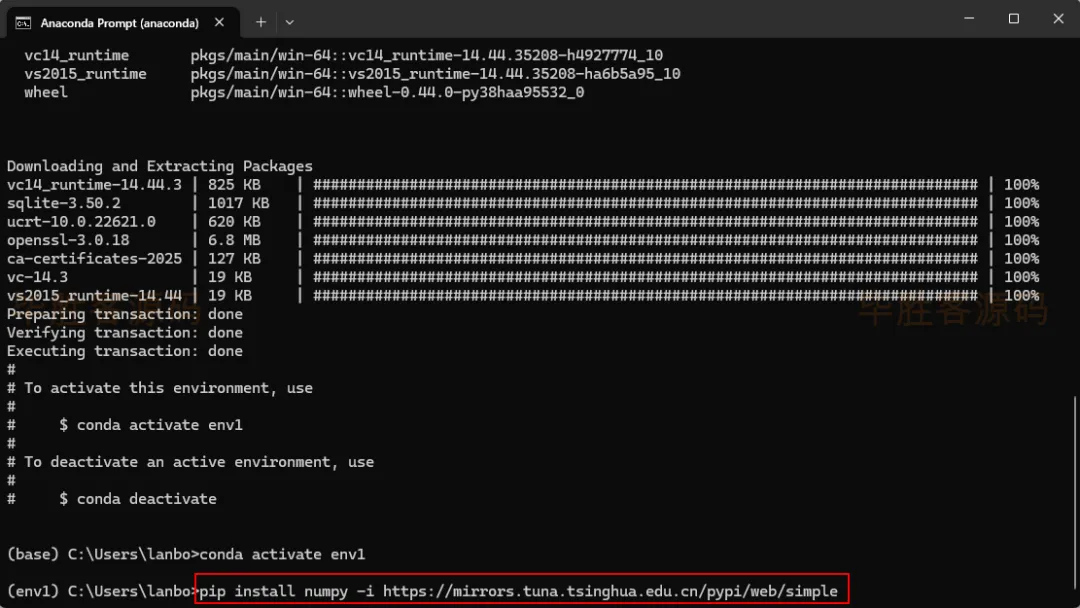Click the 'conda activate env1' command after (base) prompt
1080x608 pixels.
(282, 554)
